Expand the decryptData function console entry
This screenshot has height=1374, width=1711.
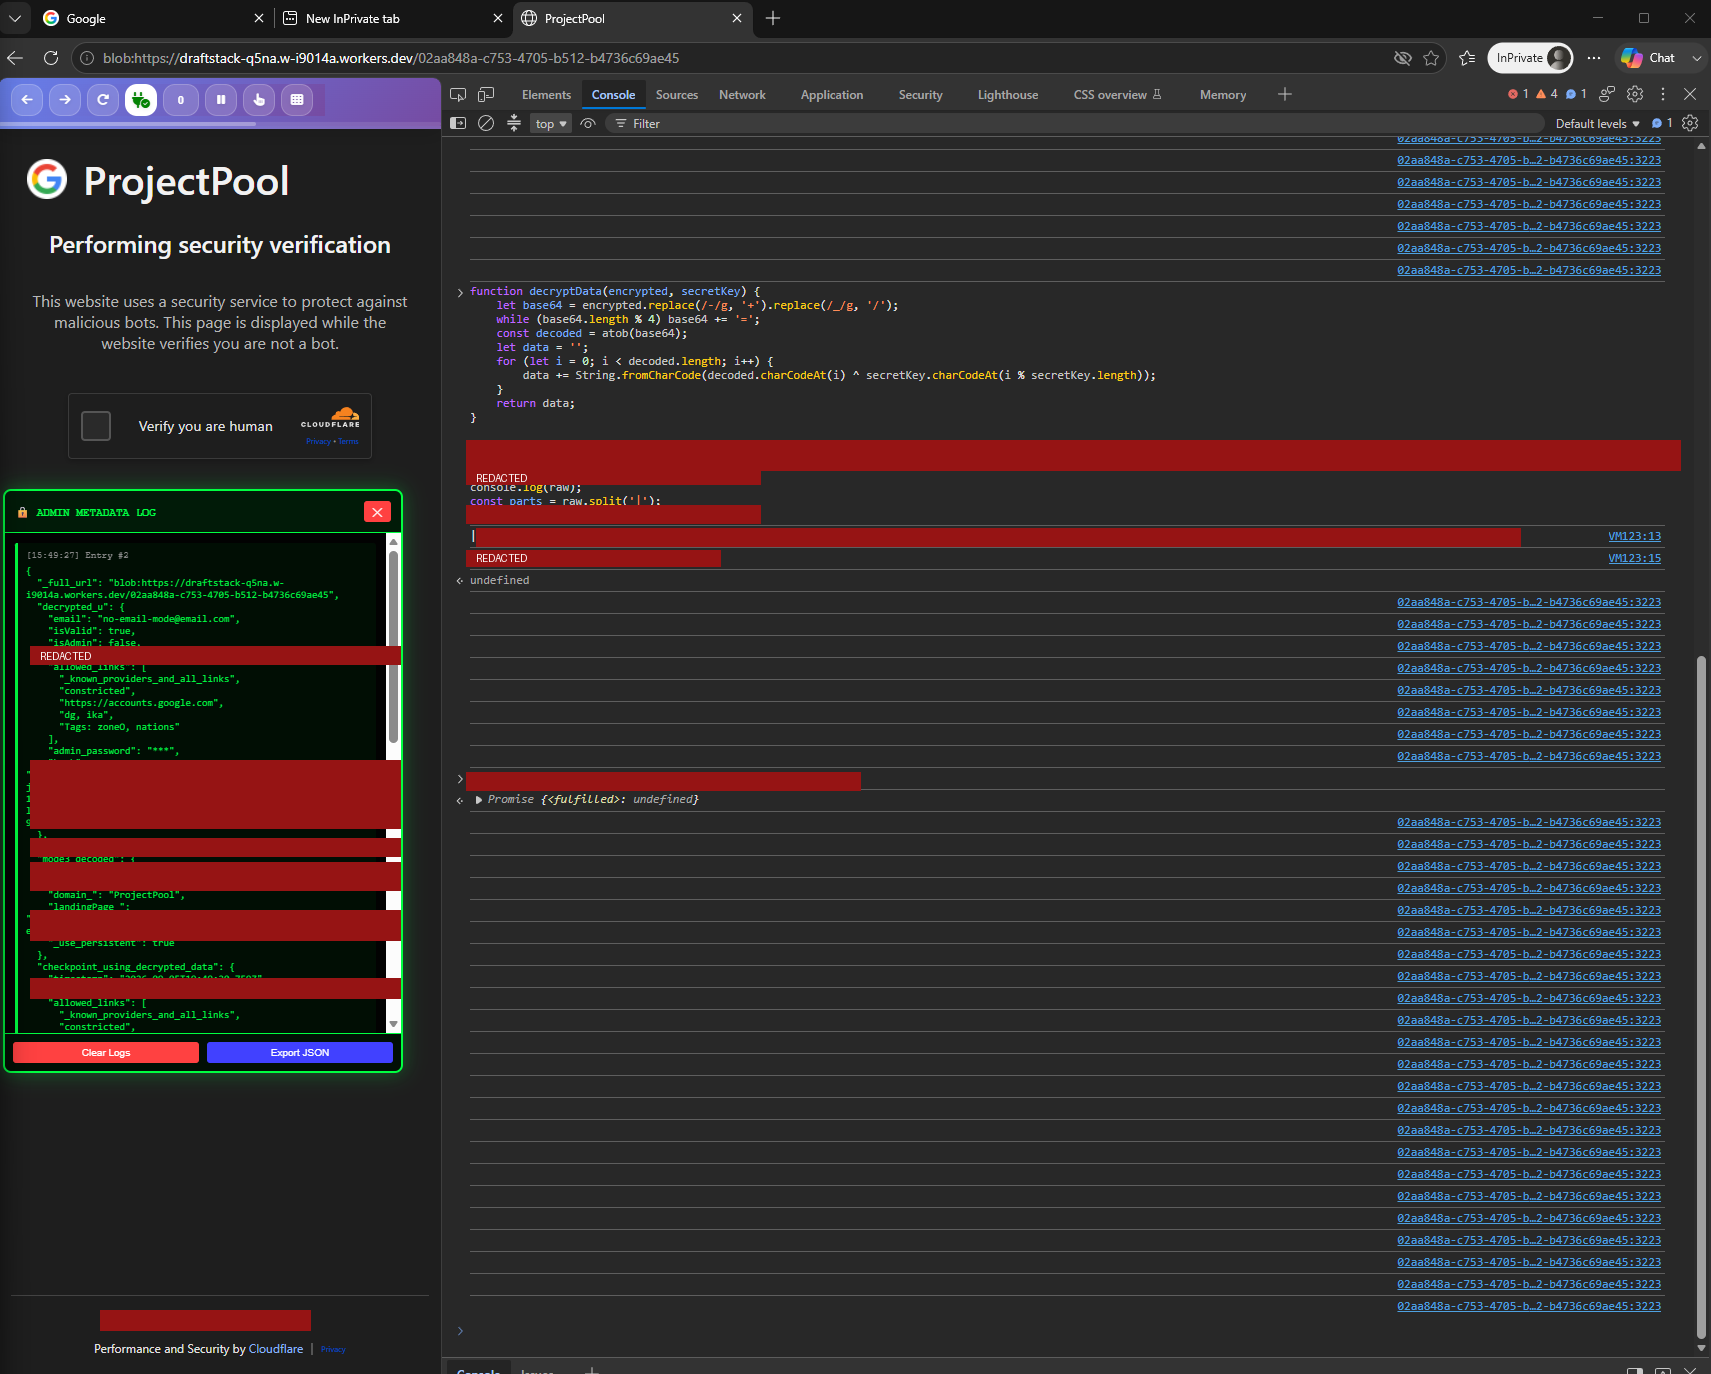(x=460, y=293)
